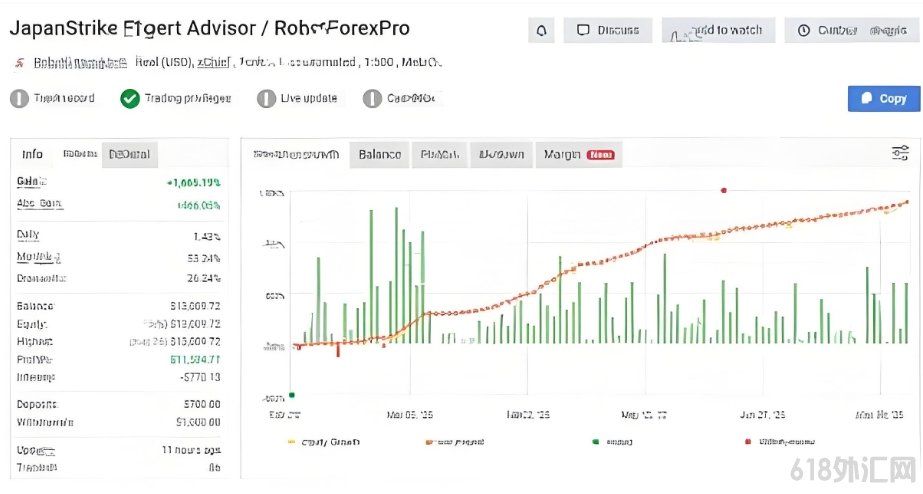Open the Margin chart tab
This screenshot has width=923, height=494.
(x=579, y=154)
